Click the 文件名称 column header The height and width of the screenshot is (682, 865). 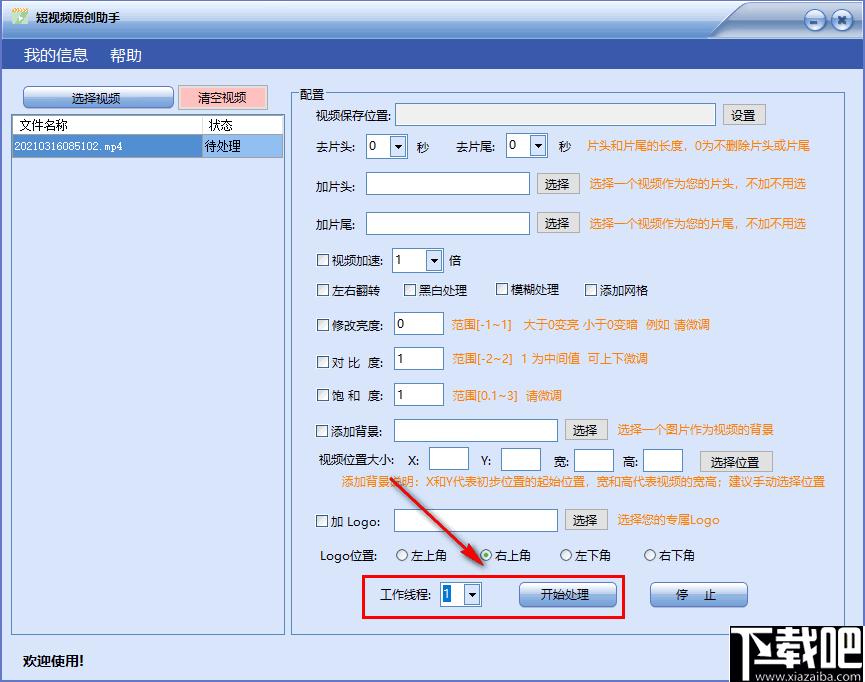(x=108, y=125)
